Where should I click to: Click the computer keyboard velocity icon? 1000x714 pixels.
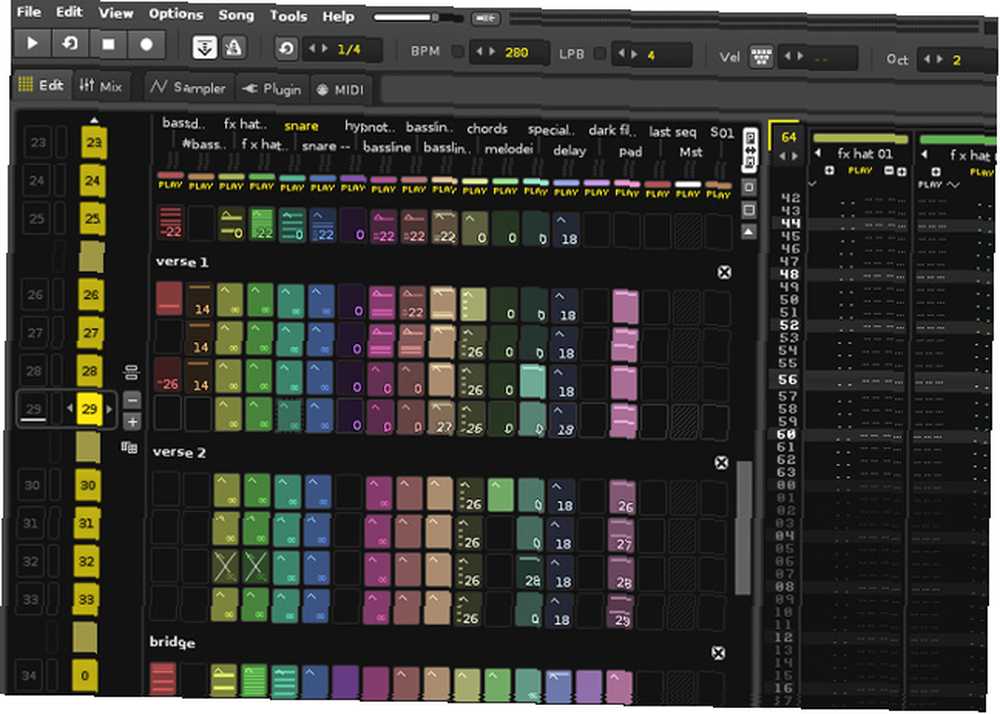761,57
